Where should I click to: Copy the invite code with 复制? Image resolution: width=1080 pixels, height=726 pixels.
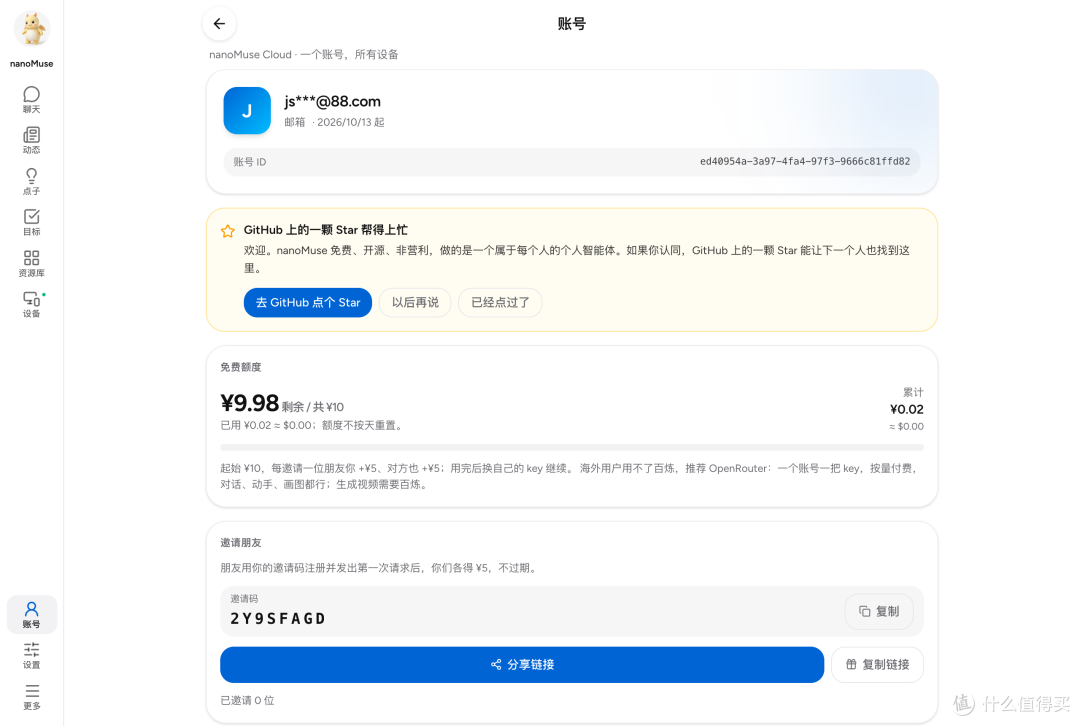(x=879, y=611)
